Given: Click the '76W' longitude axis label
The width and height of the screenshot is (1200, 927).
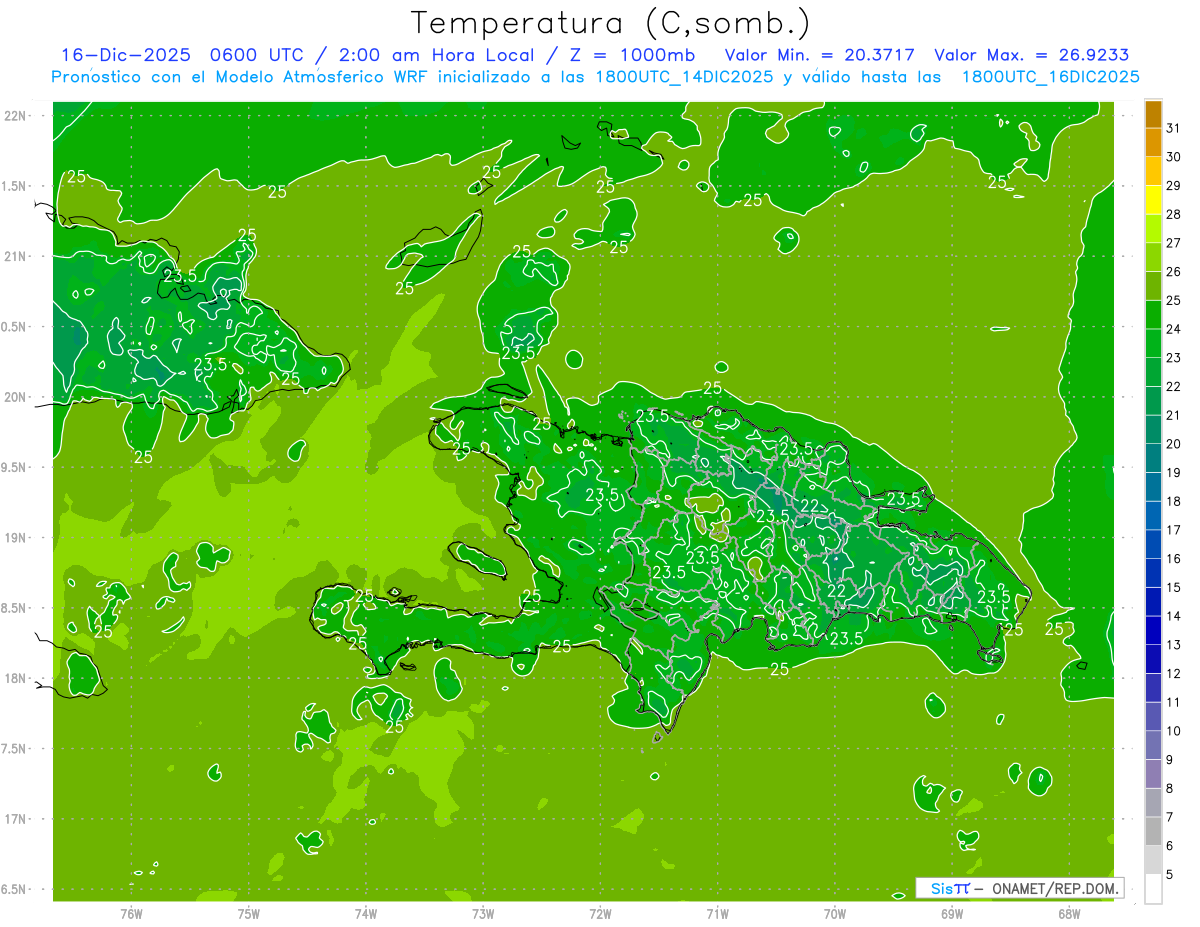Looking at the screenshot, I should click(131, 913).
